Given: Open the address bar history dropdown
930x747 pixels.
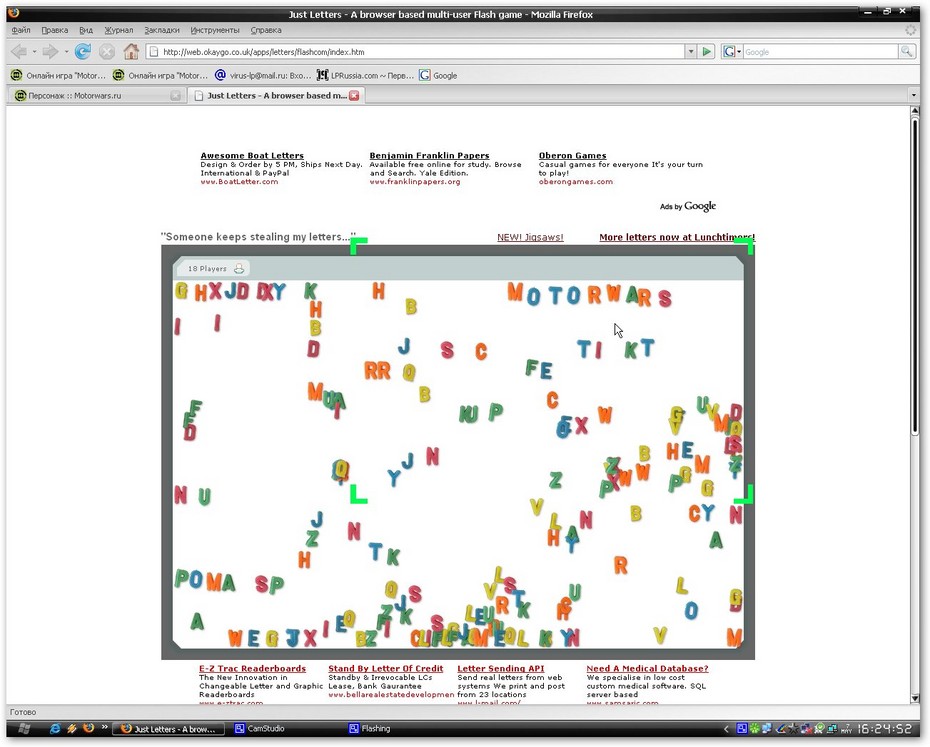Looking at the screenshot, I should (691, 52).
